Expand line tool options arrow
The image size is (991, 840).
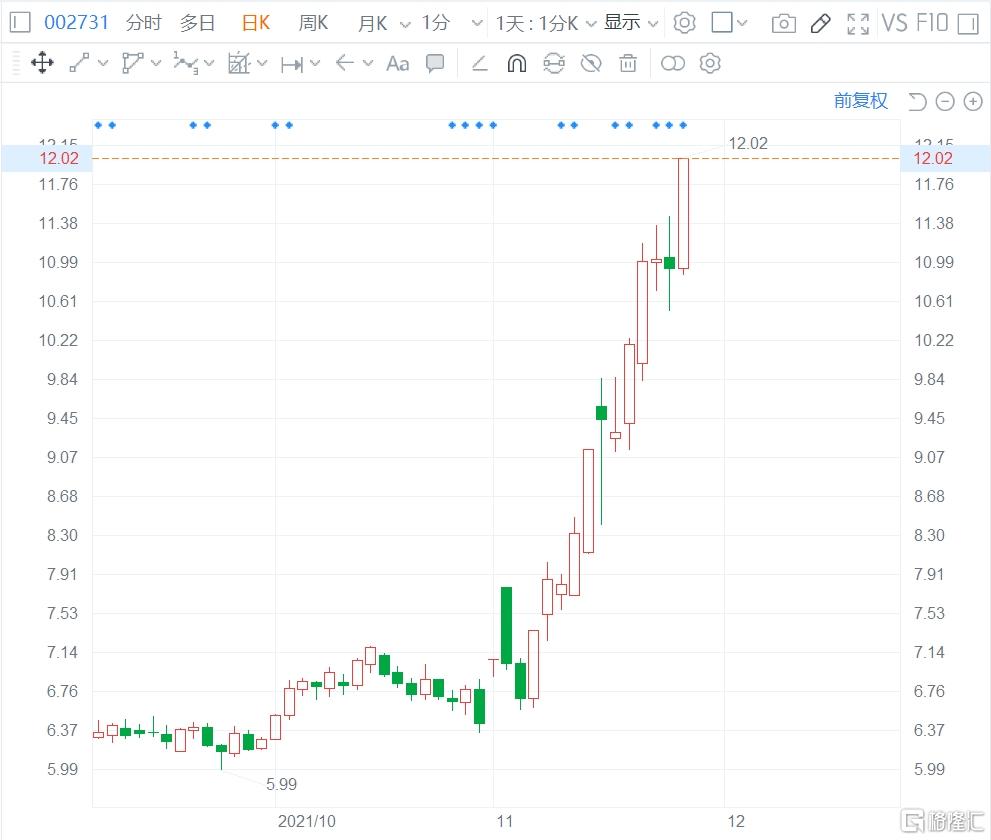pyautogui.click(x=103, y=63)
